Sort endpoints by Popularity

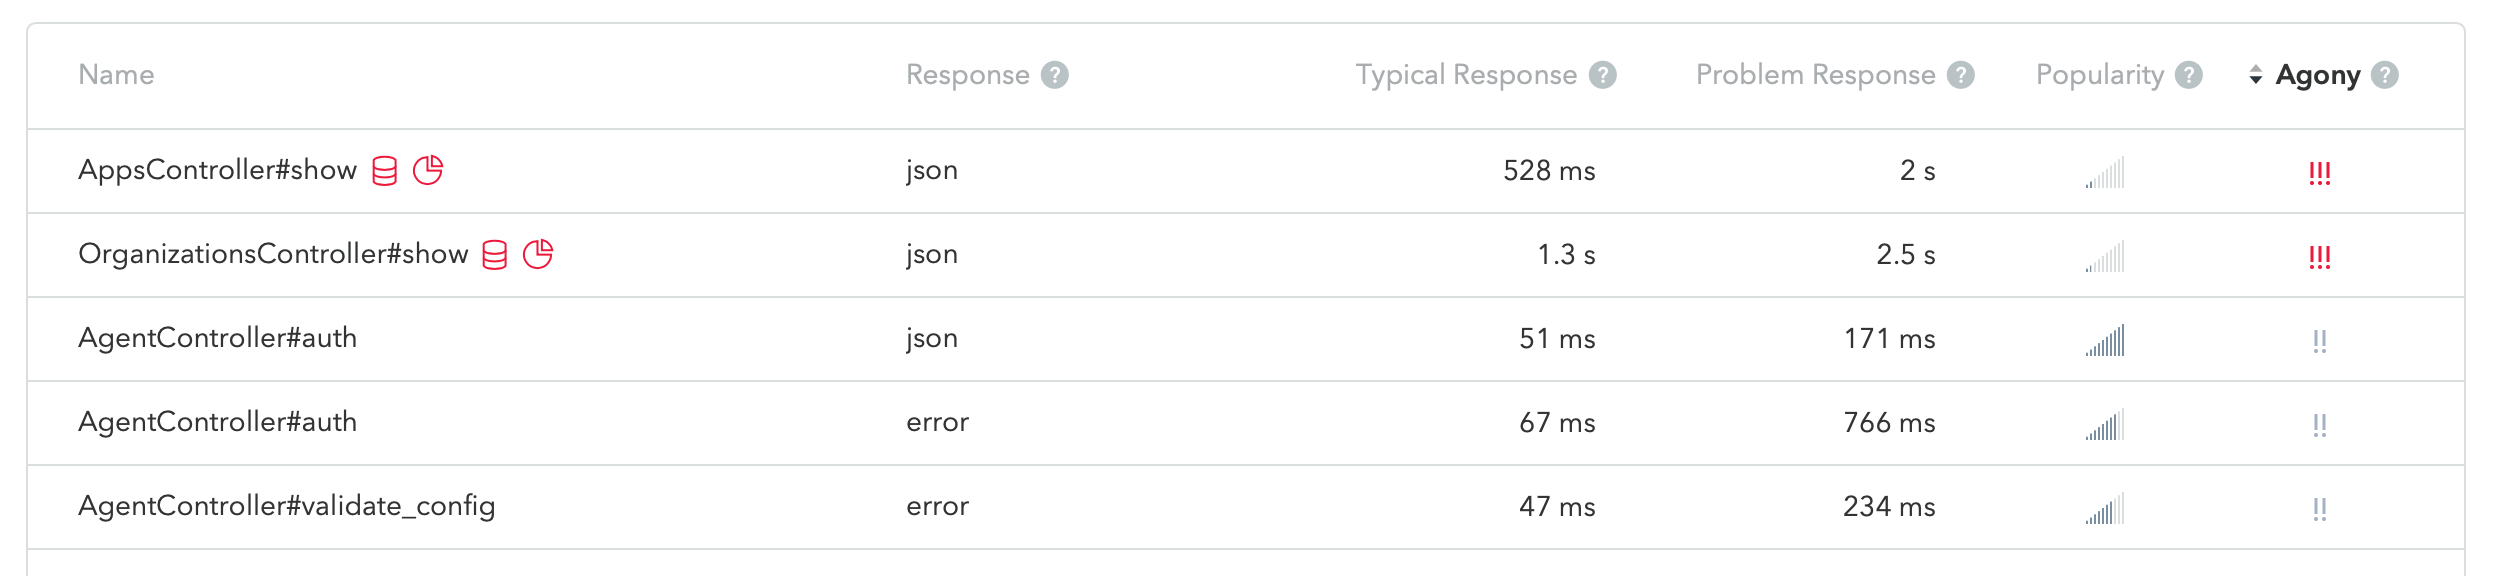coord(2100,74)
